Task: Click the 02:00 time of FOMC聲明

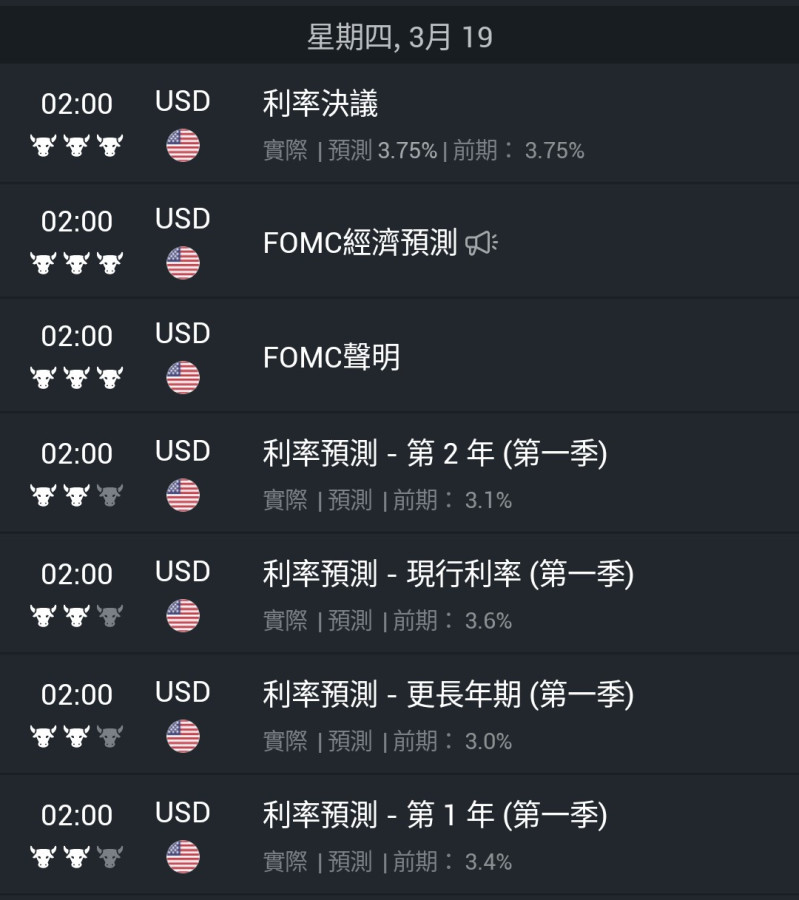Action: [x=77, y=337]
